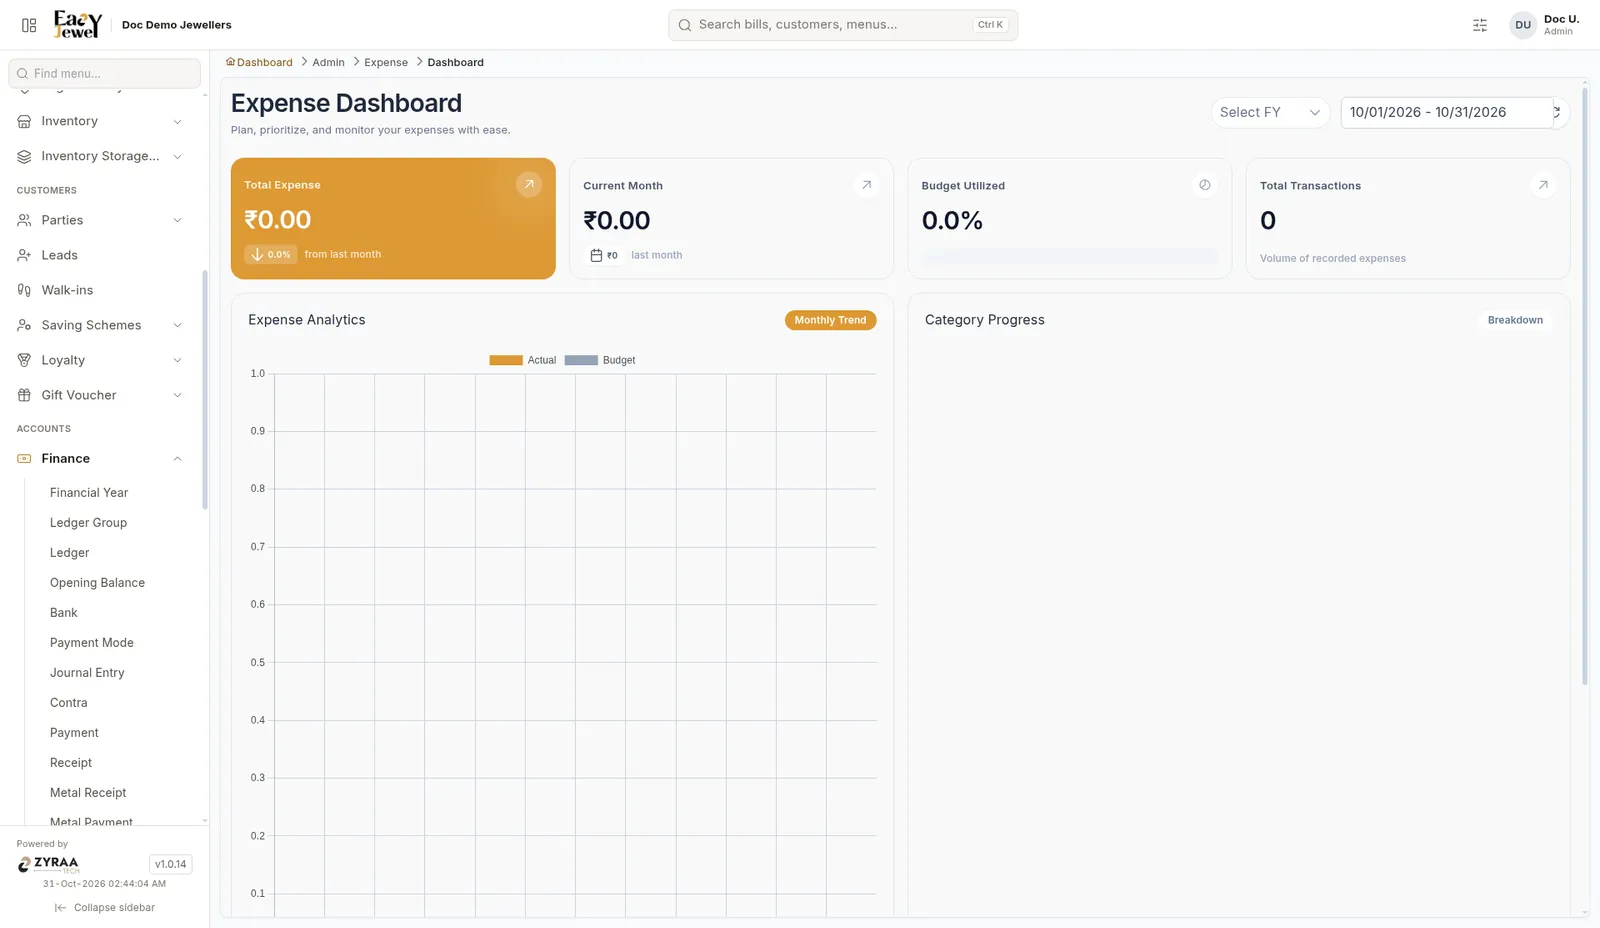Expand the Loyalty menu chevron
Image resolution: width=1600 pixels, height=928 pixels.
click(177, 361)
